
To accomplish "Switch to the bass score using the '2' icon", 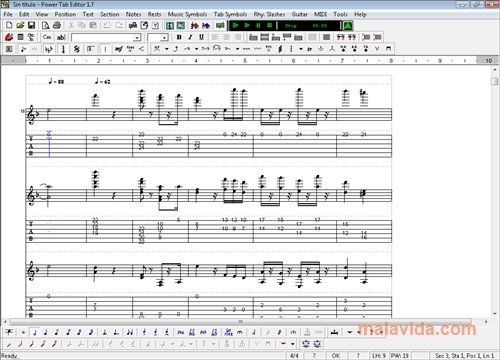I will (x=181, y=25).
